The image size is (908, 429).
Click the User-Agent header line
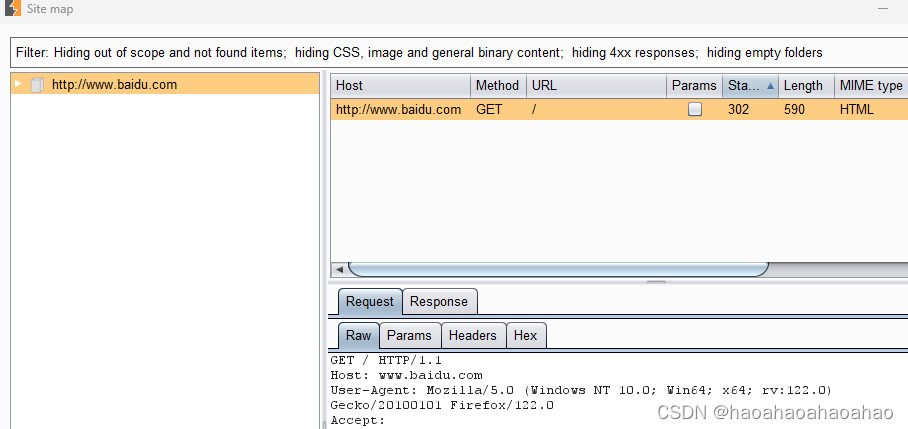click(581, 390)
